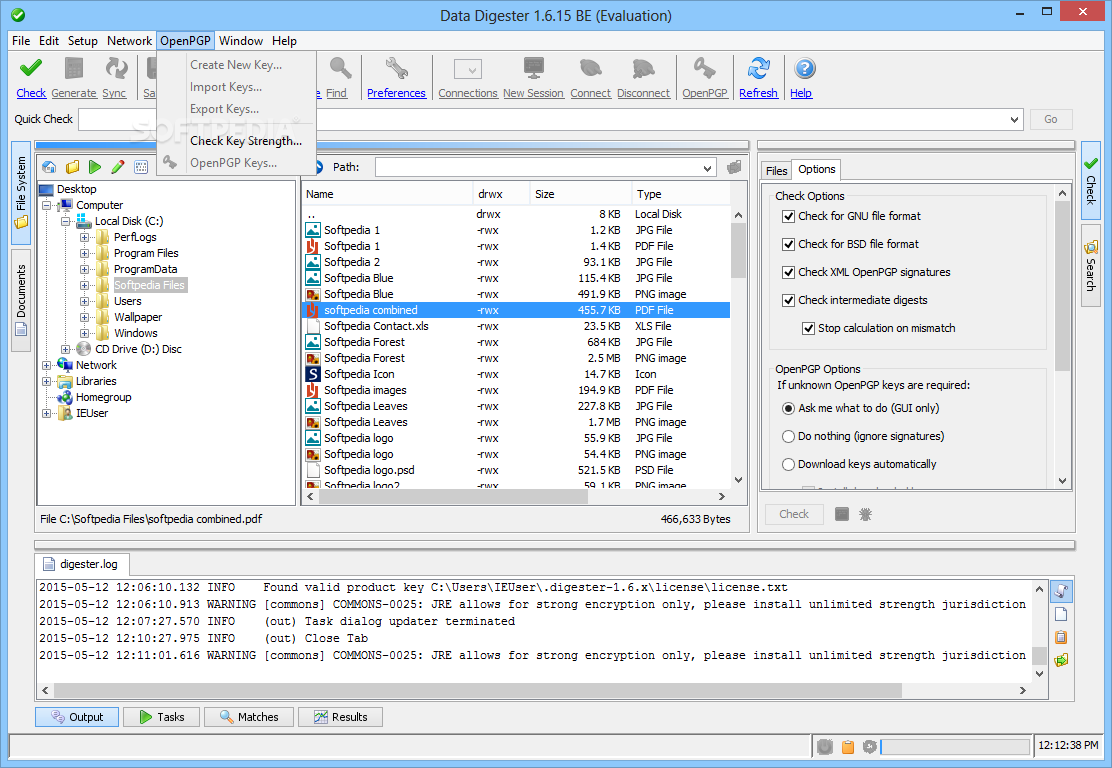Click the Go button

pos(1050,119)
